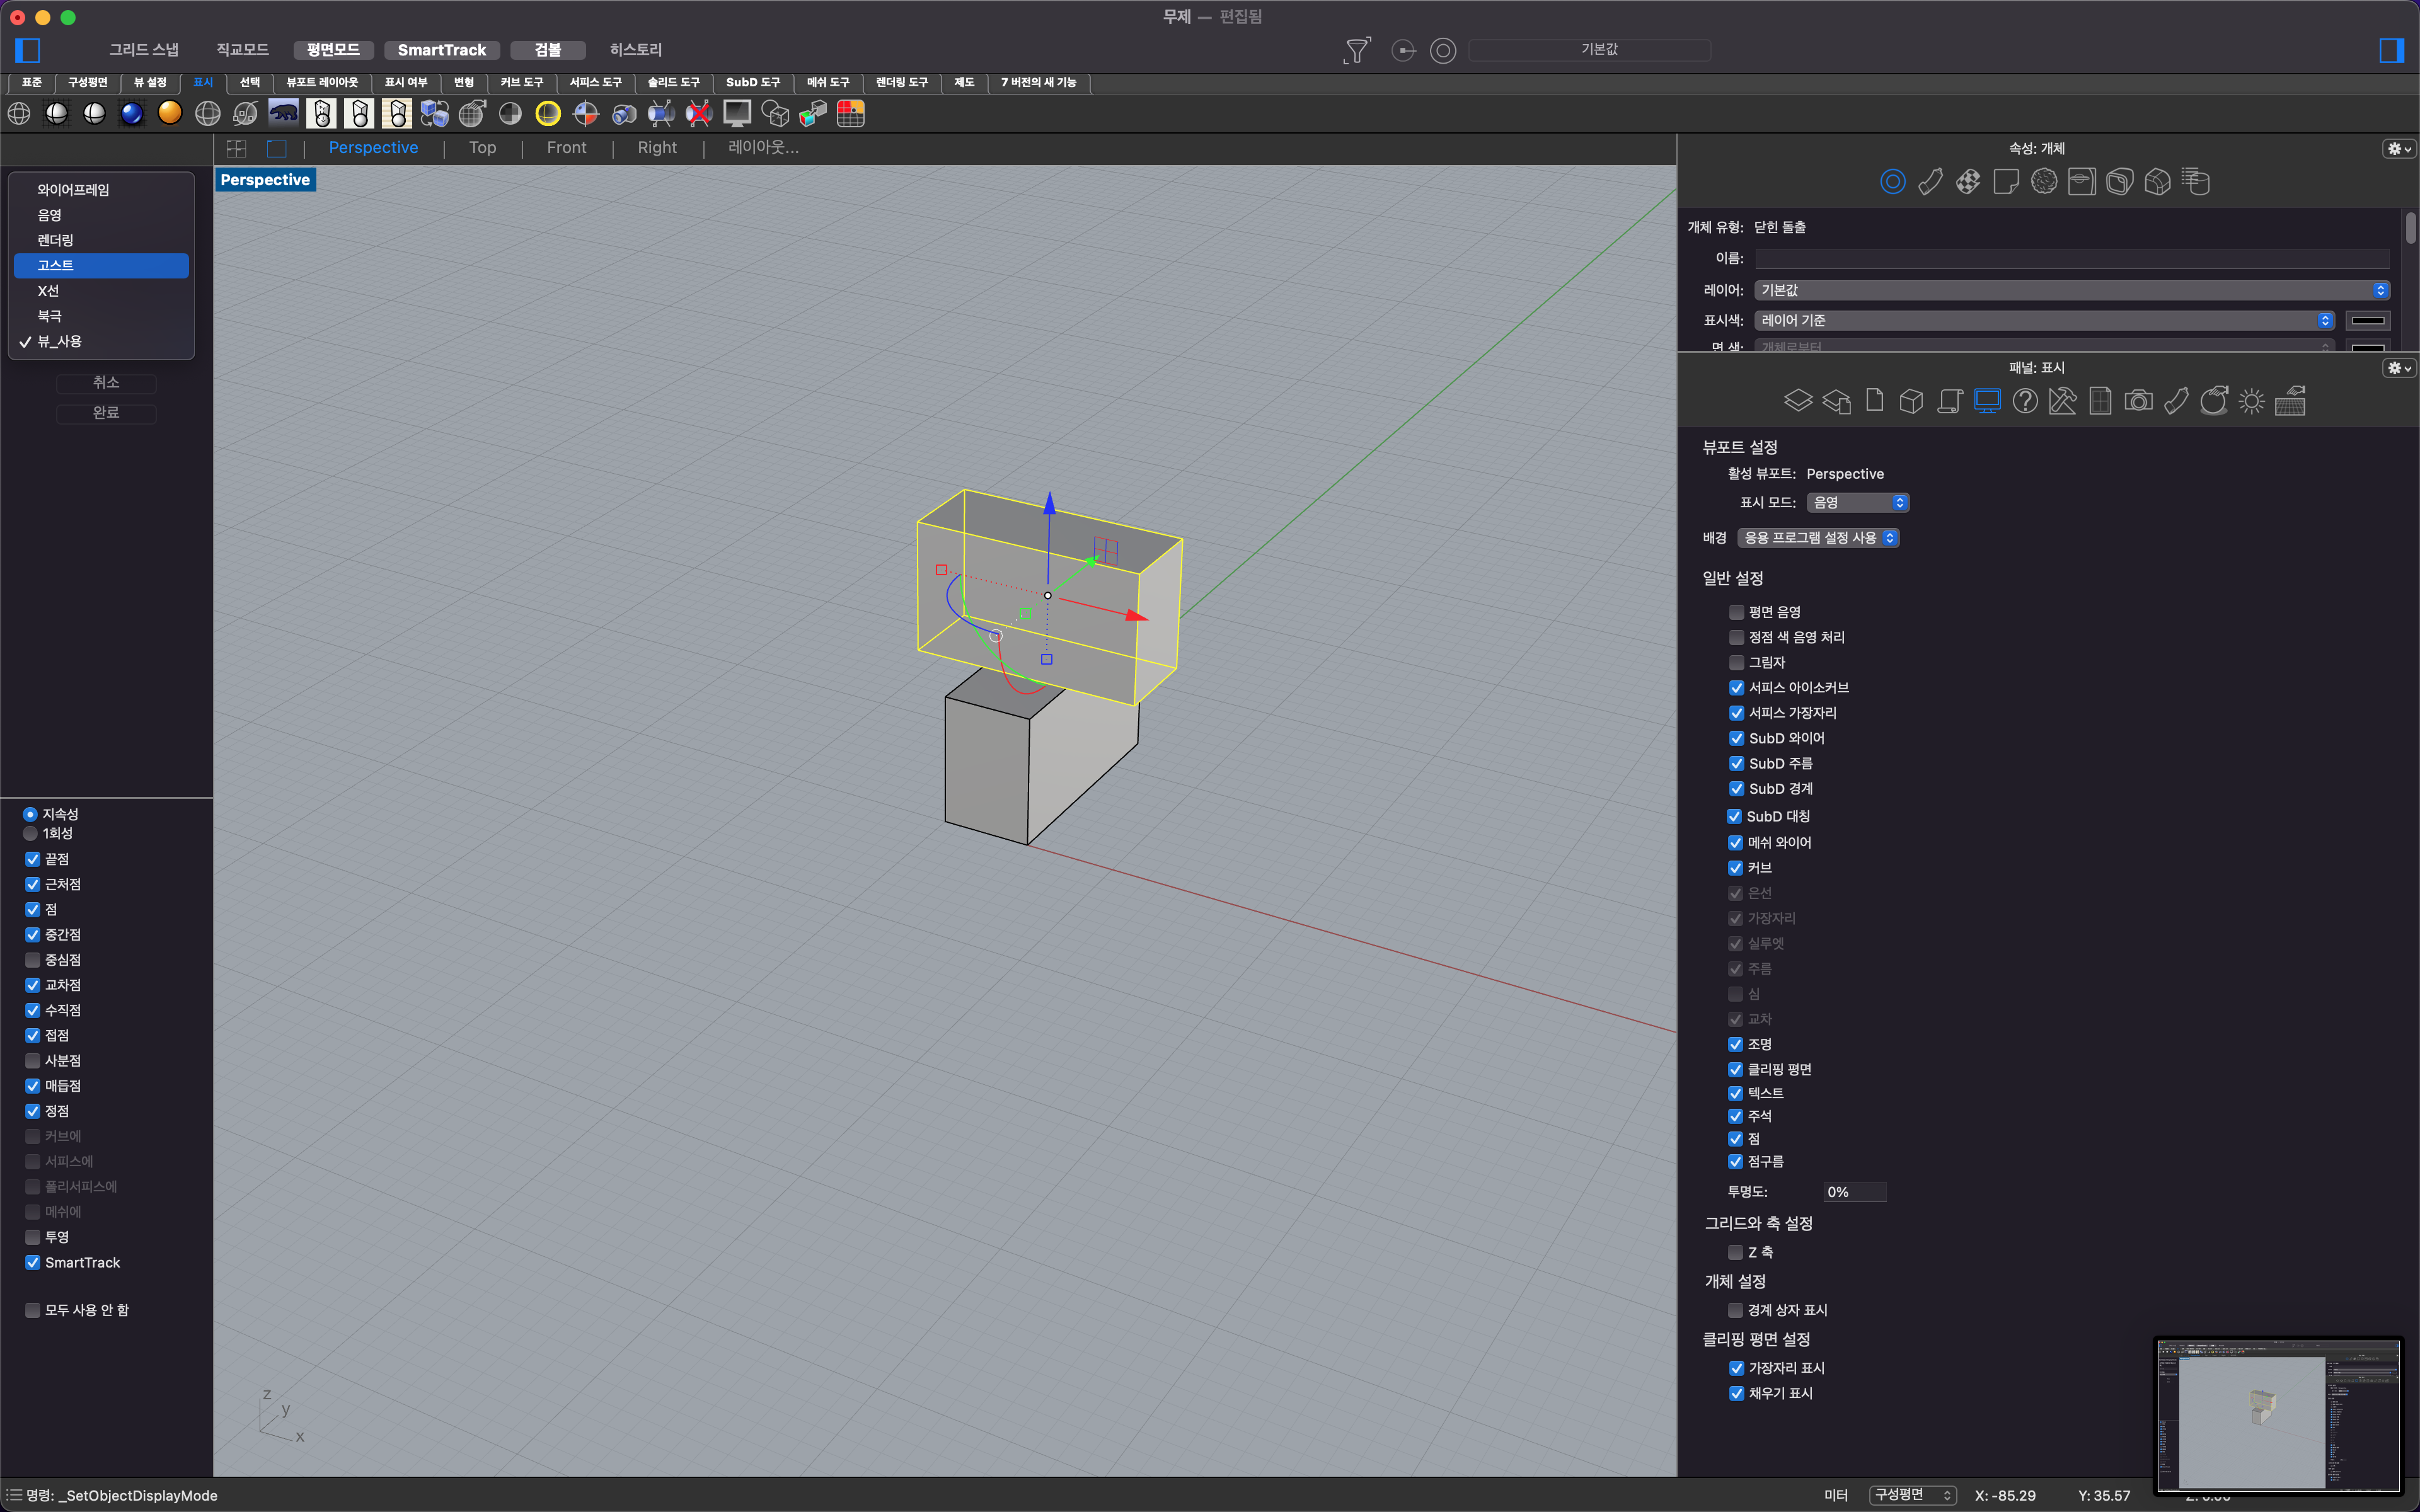Screen dimensions: 2420x1512
Task: Select X선 from the display list
Action: [x=101, y=291]
